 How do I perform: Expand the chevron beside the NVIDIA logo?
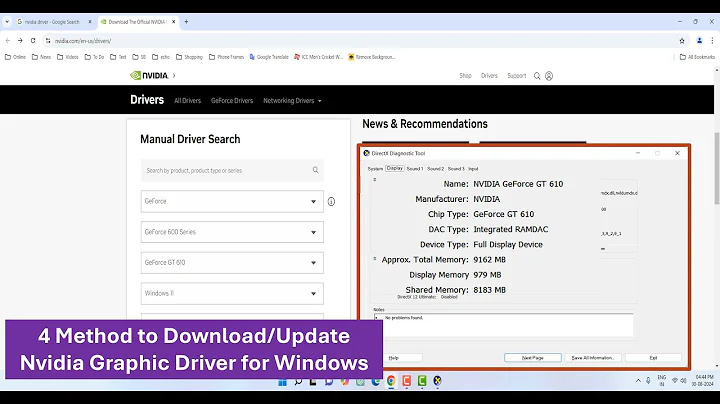(x=174, y=76)
